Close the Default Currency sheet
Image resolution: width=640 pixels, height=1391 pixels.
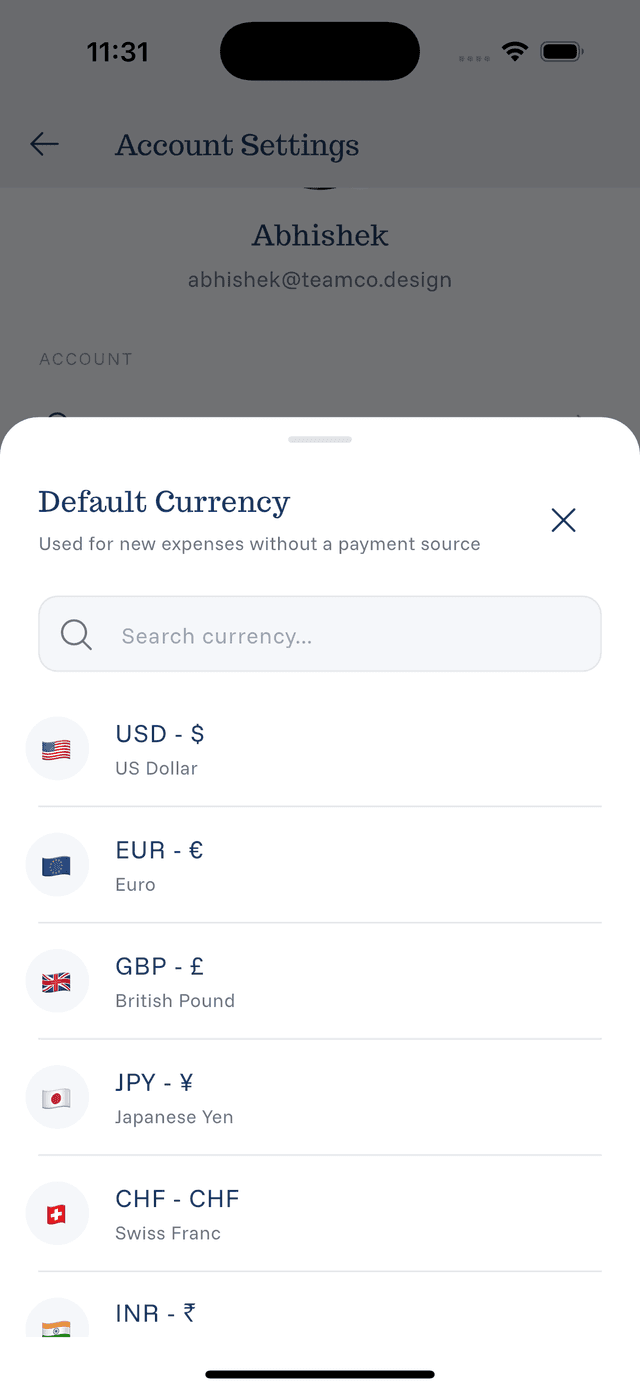(x=563, y=520)
